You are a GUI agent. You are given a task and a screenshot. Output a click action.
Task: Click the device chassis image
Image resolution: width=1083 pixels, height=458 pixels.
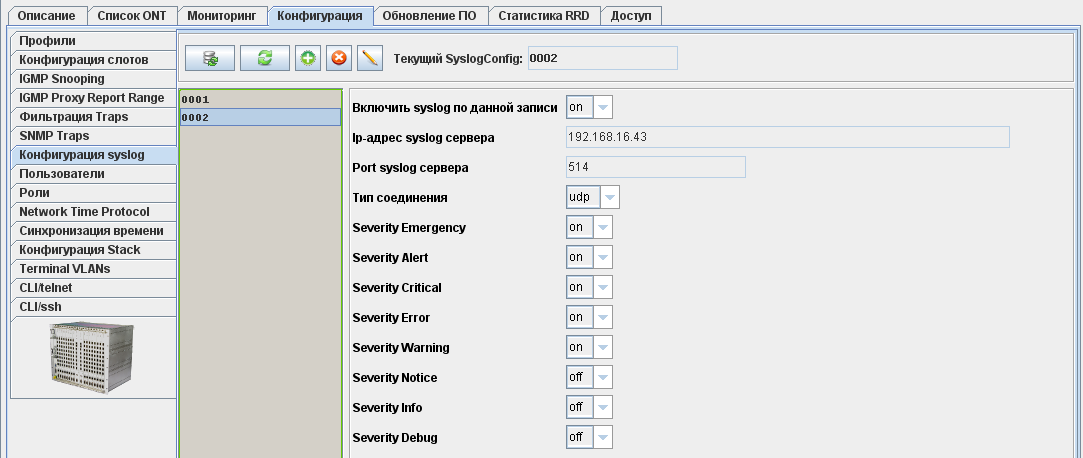(93, 357)
